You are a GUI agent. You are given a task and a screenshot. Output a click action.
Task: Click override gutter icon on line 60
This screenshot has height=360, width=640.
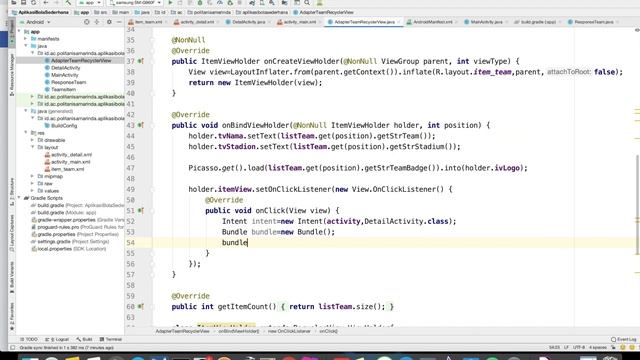140,307
